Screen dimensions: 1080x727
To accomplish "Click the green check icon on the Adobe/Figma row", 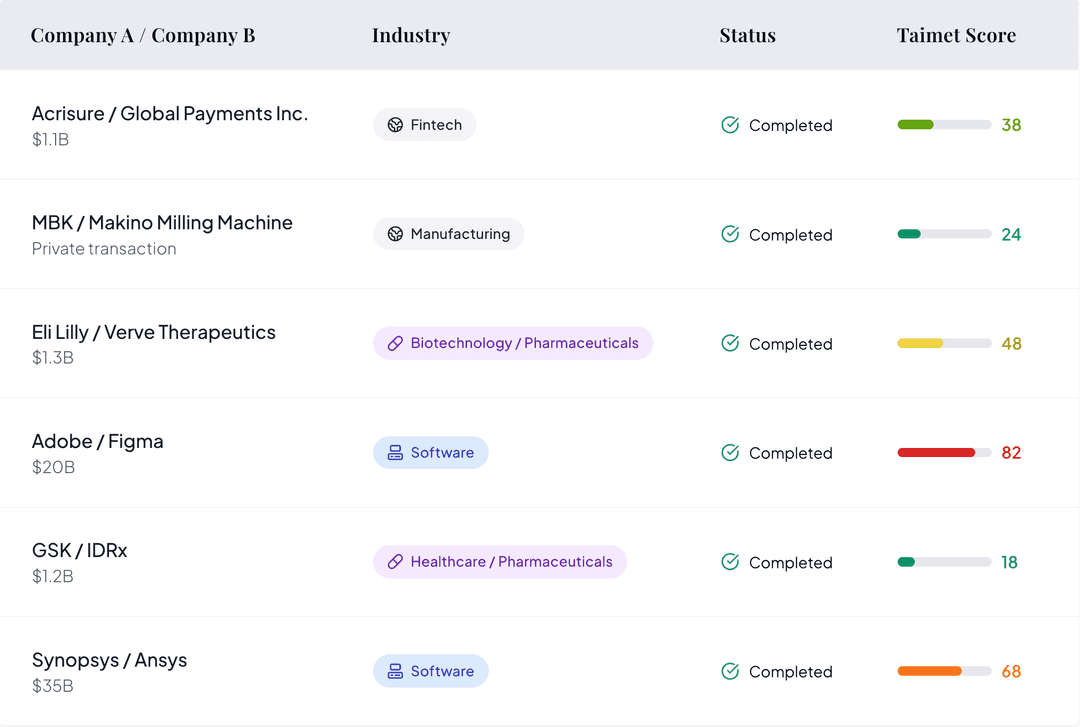I will pyautogui.click(x=729, y=452).
